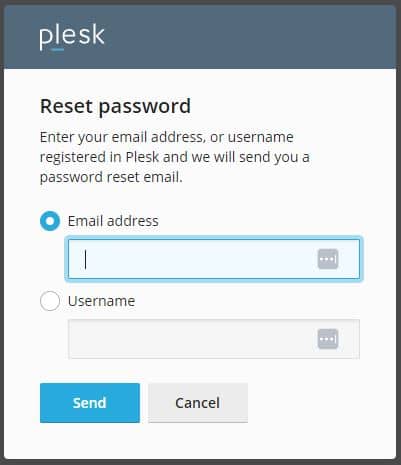Click the blue underline accent of Plesk logo
This screenshot has width=401, height=465.
[x=58, y=50]
